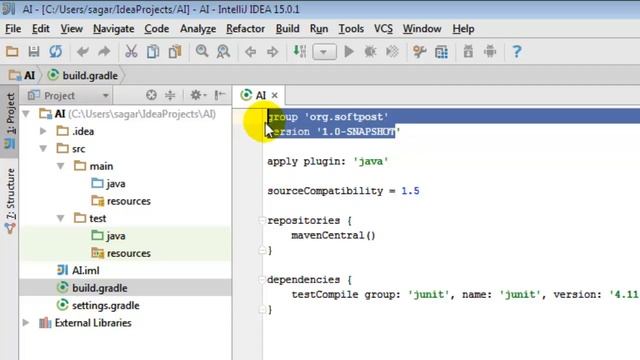
Task: Open the File menu
Action: [x=13, y=29]
